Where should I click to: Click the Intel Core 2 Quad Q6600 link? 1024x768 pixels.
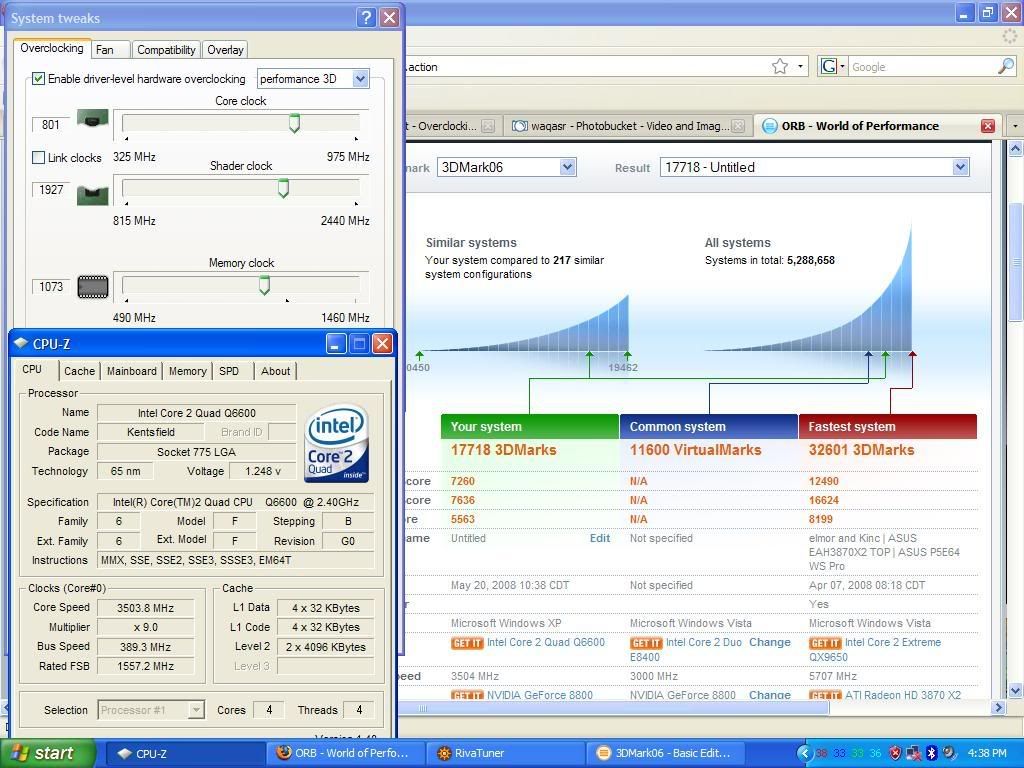point(546,643)
